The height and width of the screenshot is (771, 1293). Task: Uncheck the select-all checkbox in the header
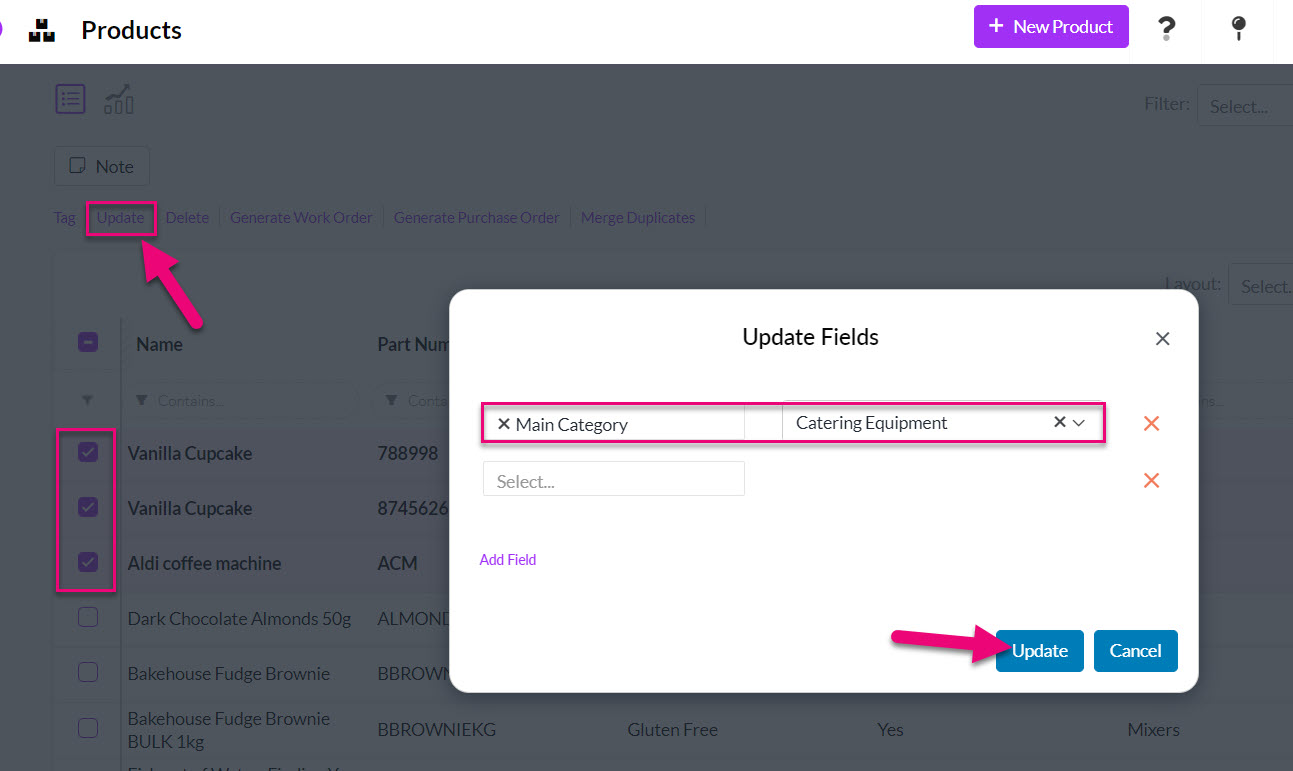pos(87,342)
